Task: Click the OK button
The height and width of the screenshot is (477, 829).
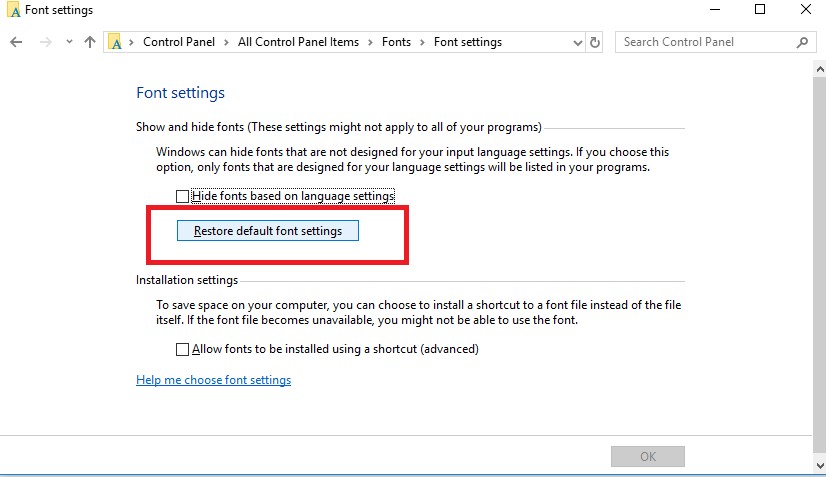Action: (648, 456)
